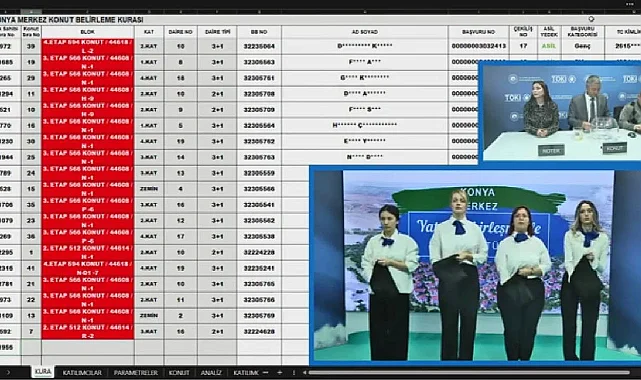This screenshot has height=380, width=641.
Task: Select the DAİRE TİPİ header cell
Action: click(x=217, y=32)
